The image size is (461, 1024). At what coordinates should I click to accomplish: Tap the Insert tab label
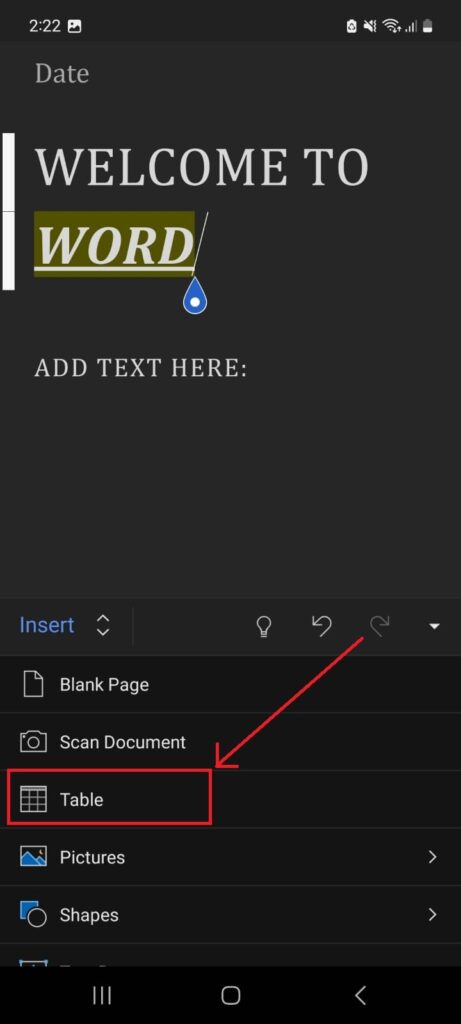[47, 625]
